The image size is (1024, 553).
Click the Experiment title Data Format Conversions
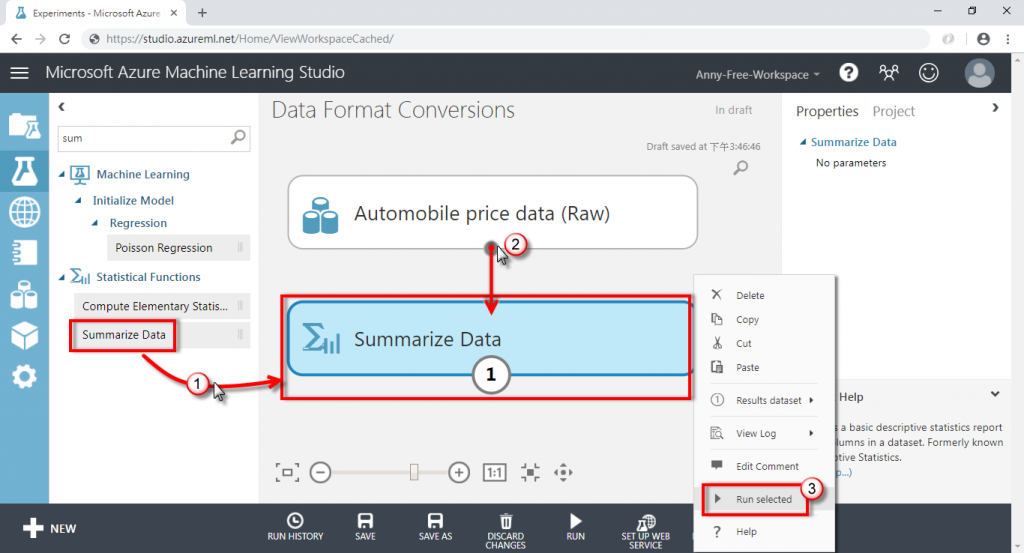click(393, 110)
